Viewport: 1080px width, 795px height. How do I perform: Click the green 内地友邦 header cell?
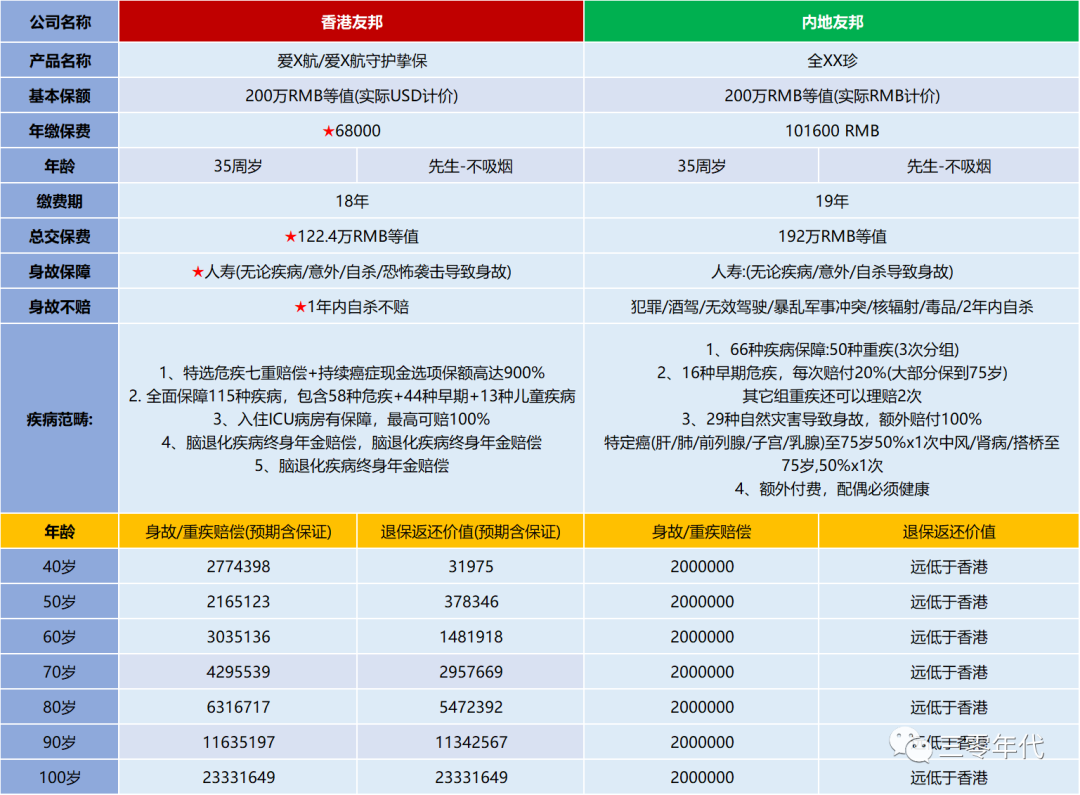pos(831,21)
